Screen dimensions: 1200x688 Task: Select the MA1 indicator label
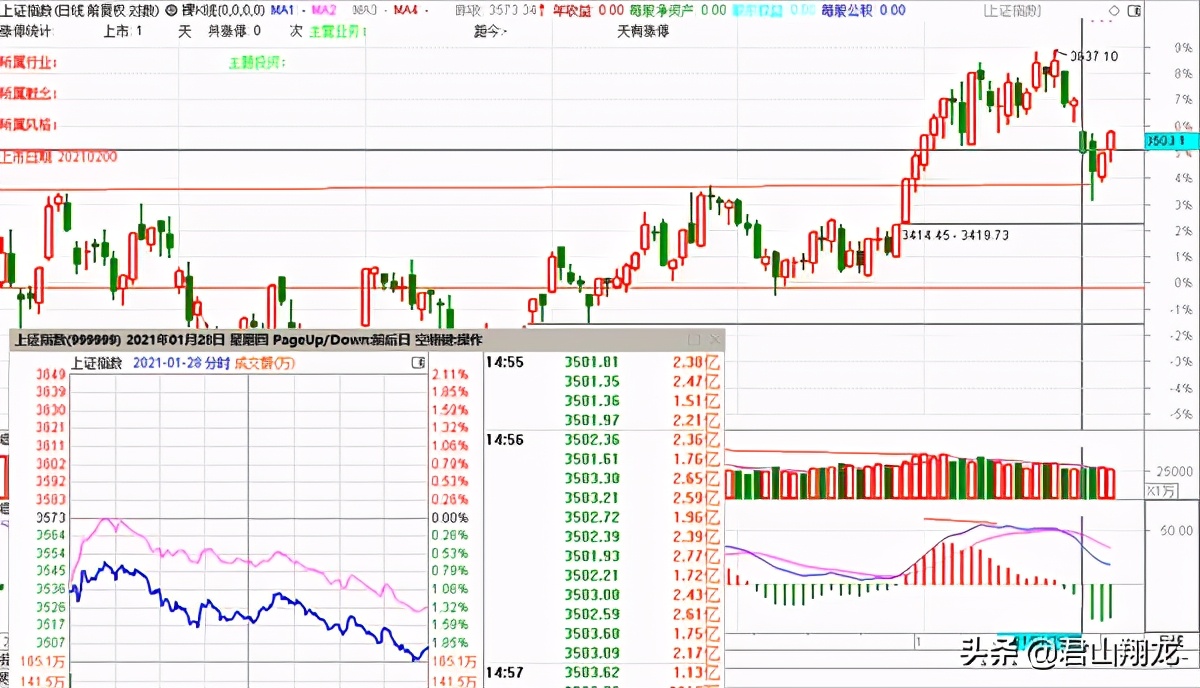284,10
